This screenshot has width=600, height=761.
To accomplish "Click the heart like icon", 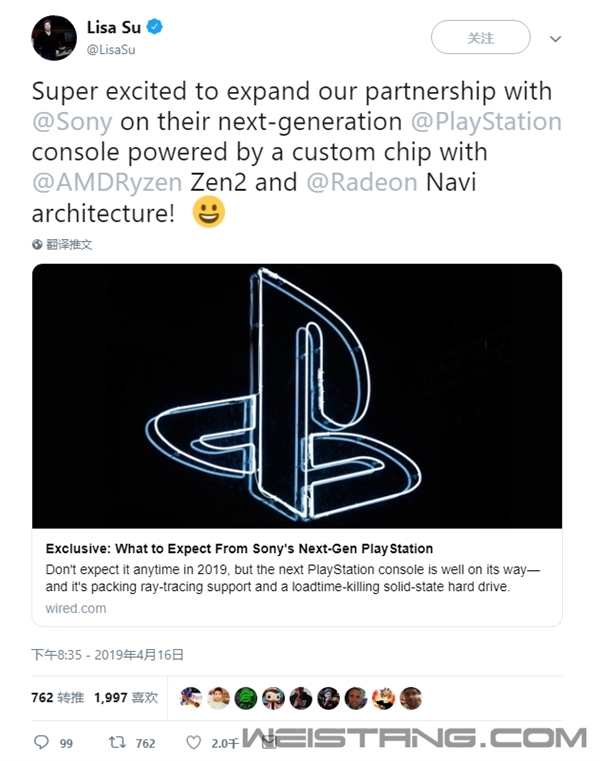I will pos(194,742).
